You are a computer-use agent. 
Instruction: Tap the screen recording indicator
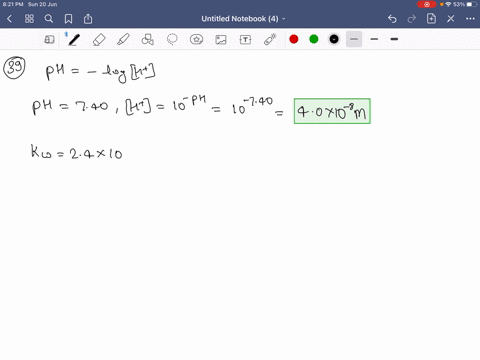coord(426,4)
